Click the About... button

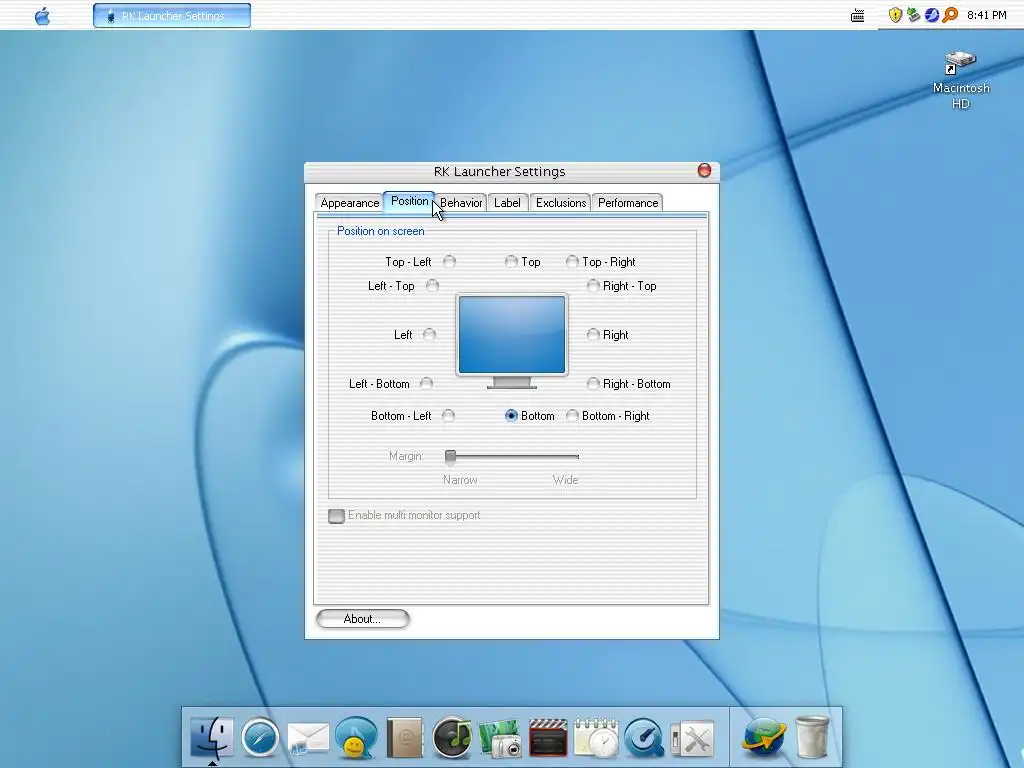tap(362, 619)
